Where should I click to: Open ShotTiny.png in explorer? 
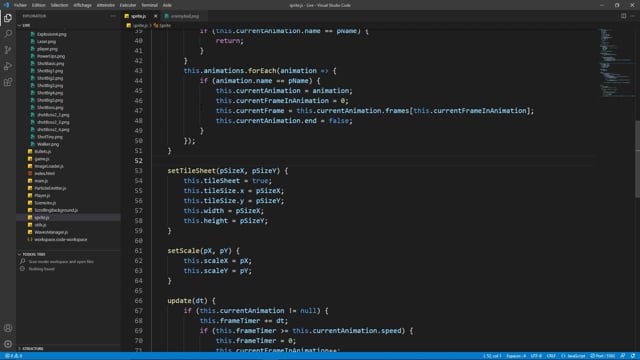click(50, 137)
